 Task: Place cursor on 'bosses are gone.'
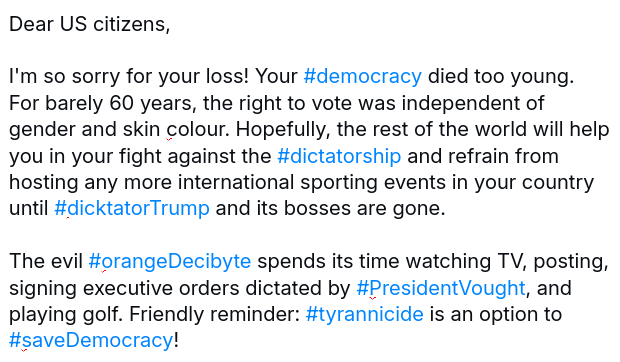[365, 209]
